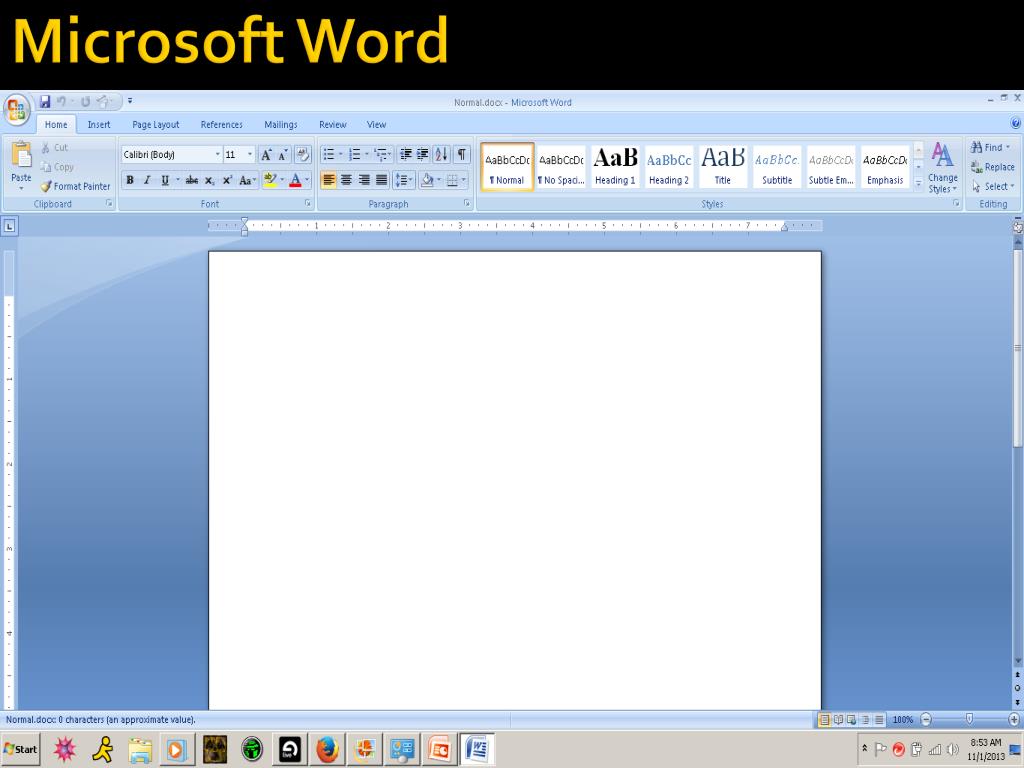Open the Customize Quick Access Toolbar dropdown

(130, 101)
